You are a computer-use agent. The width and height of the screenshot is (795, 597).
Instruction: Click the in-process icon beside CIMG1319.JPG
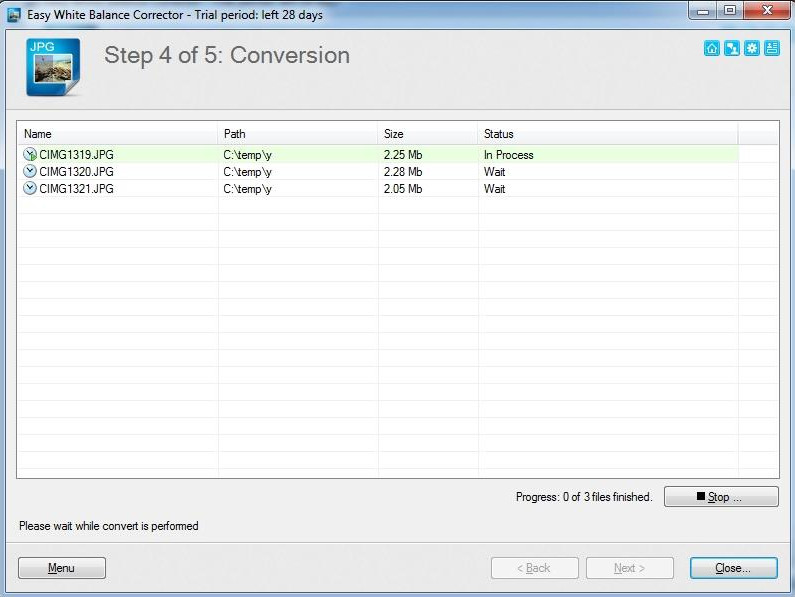30,154
